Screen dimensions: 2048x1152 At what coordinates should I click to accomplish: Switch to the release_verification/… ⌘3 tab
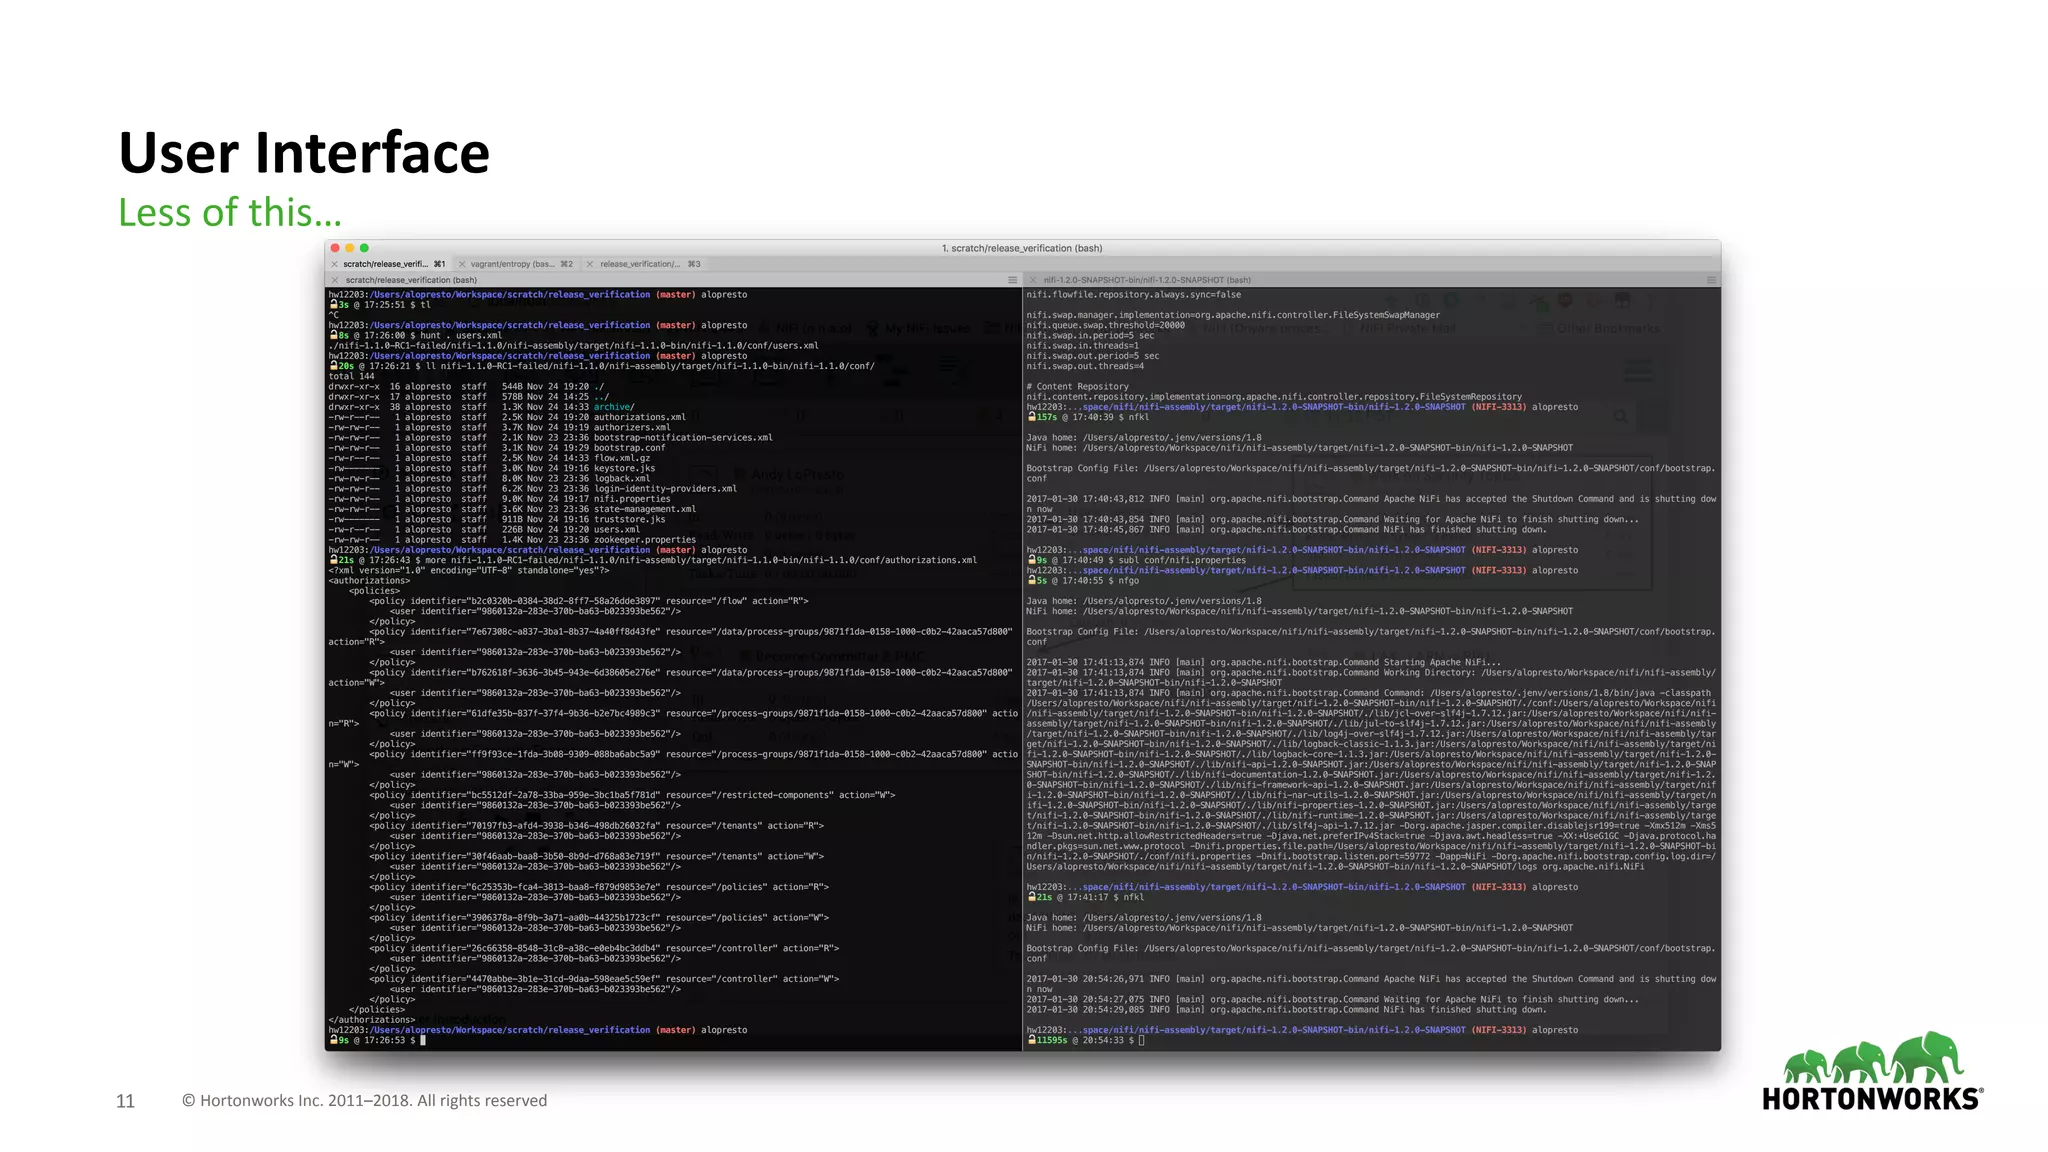tap(645, 264)
